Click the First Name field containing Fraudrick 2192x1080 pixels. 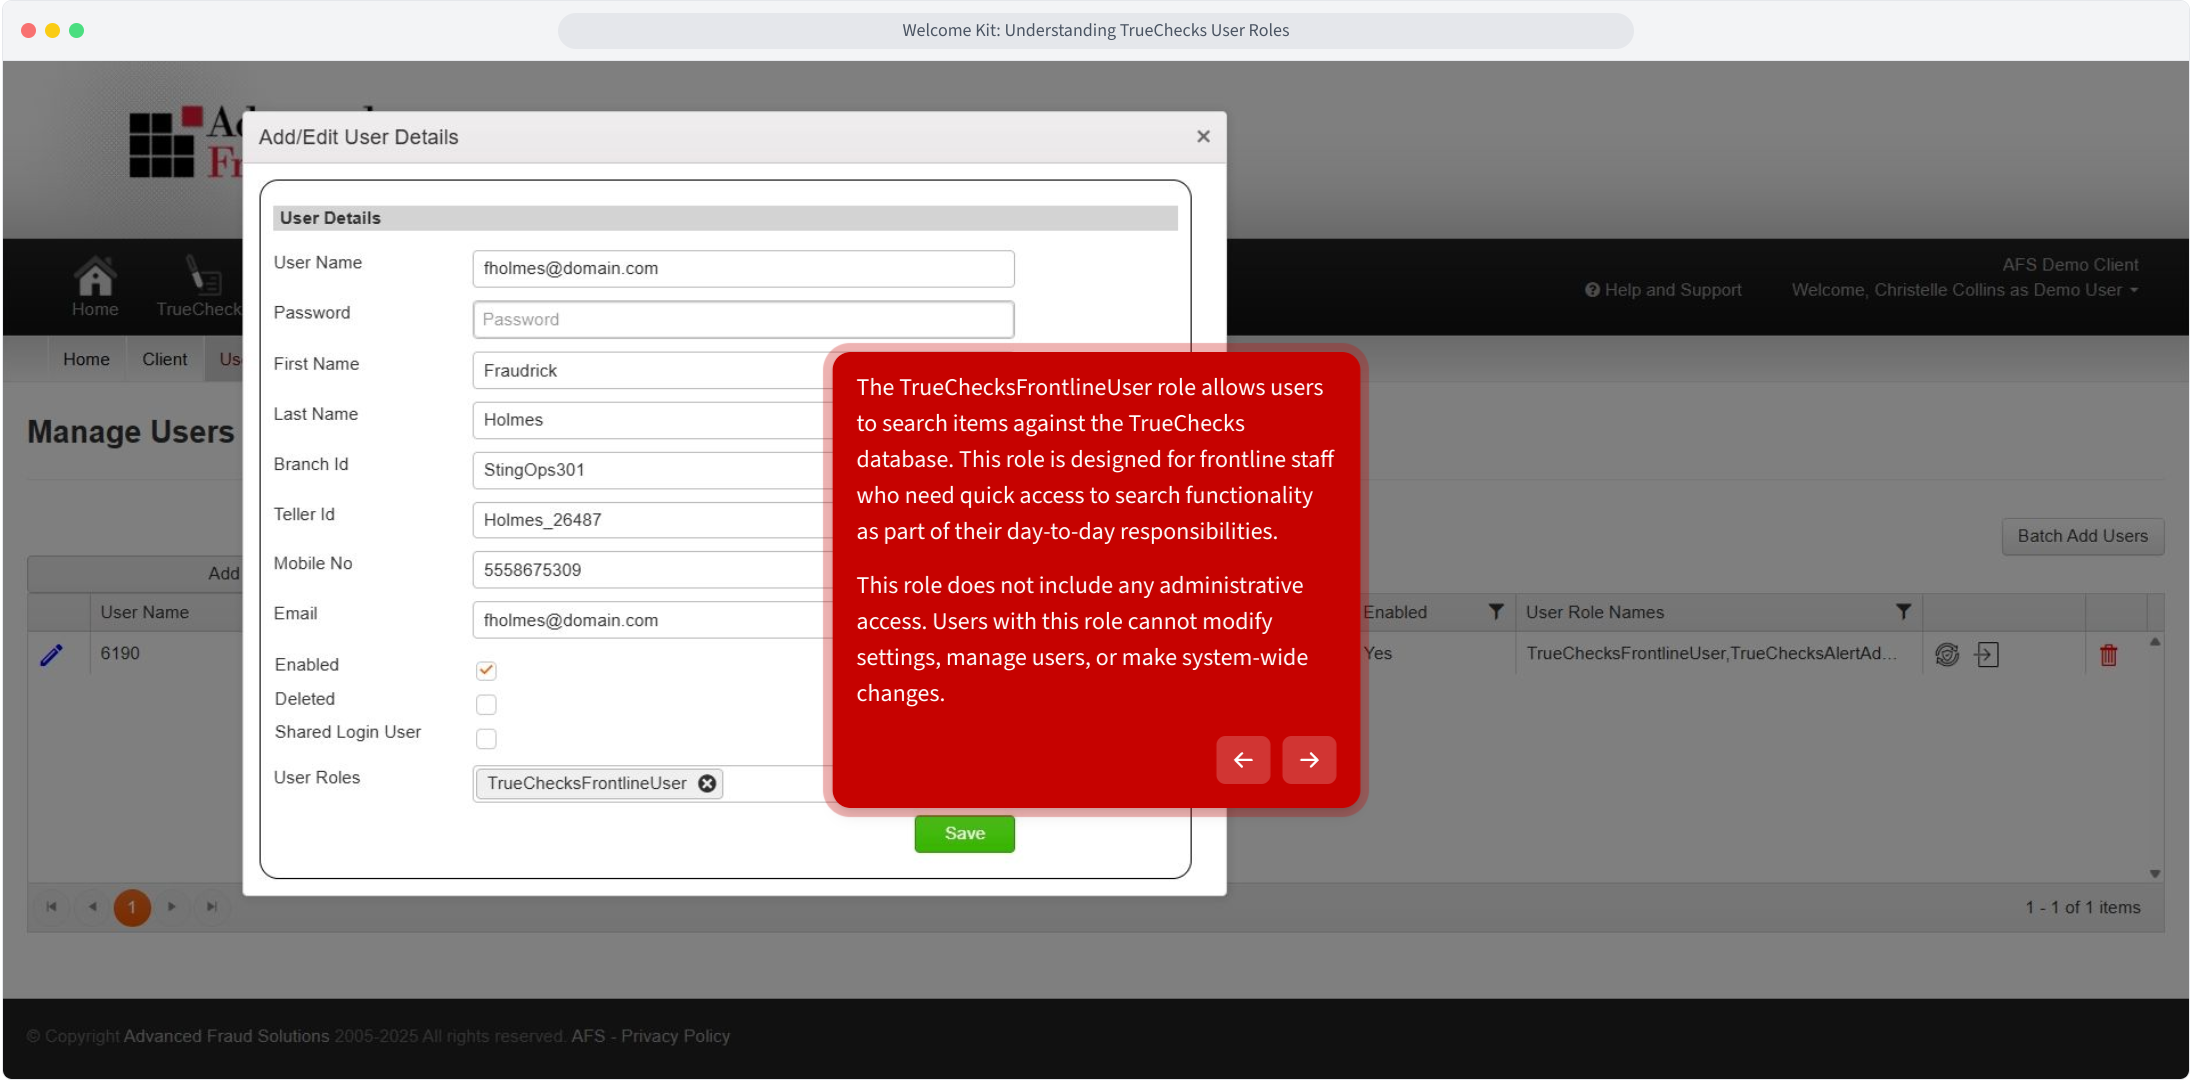click(652, 370)
